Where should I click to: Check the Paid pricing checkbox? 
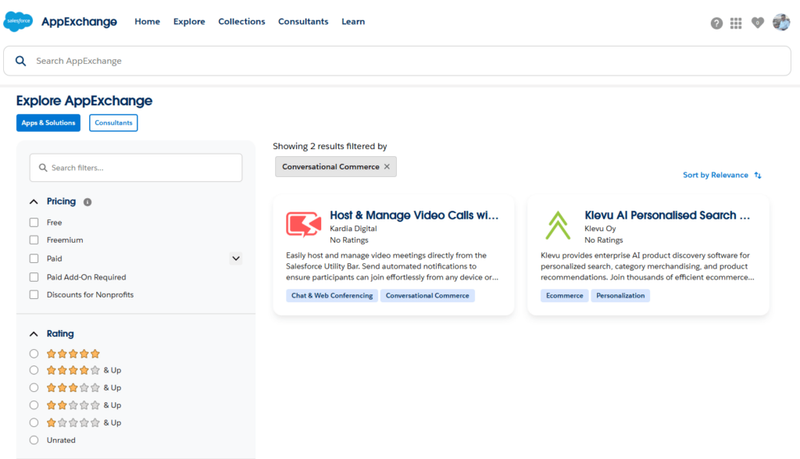pyautogui.click(x=34, y=259)
